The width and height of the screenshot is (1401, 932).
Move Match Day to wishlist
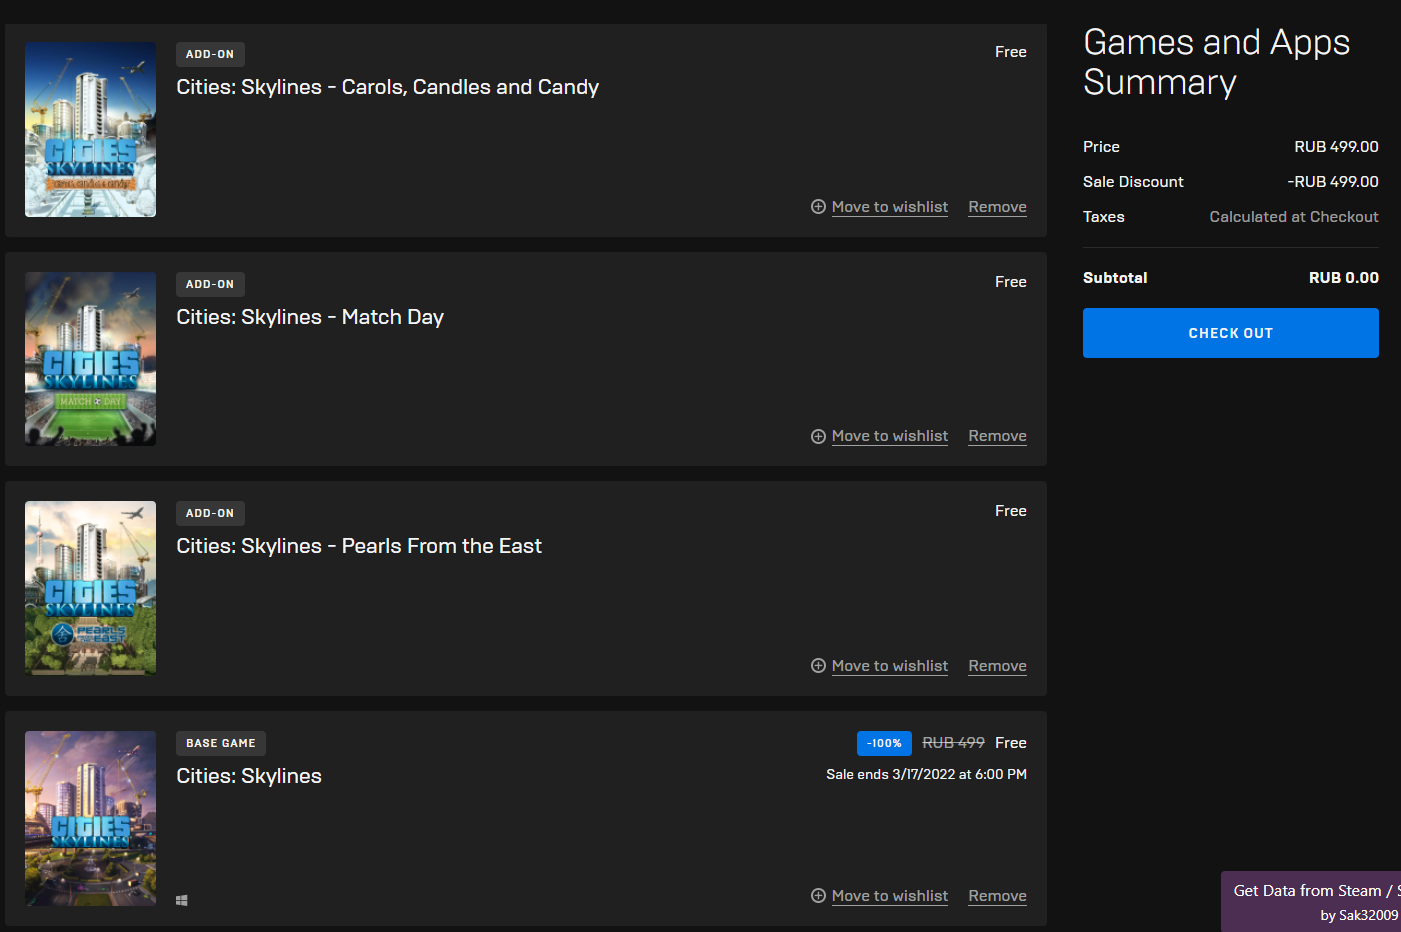(x=890, y=436)
